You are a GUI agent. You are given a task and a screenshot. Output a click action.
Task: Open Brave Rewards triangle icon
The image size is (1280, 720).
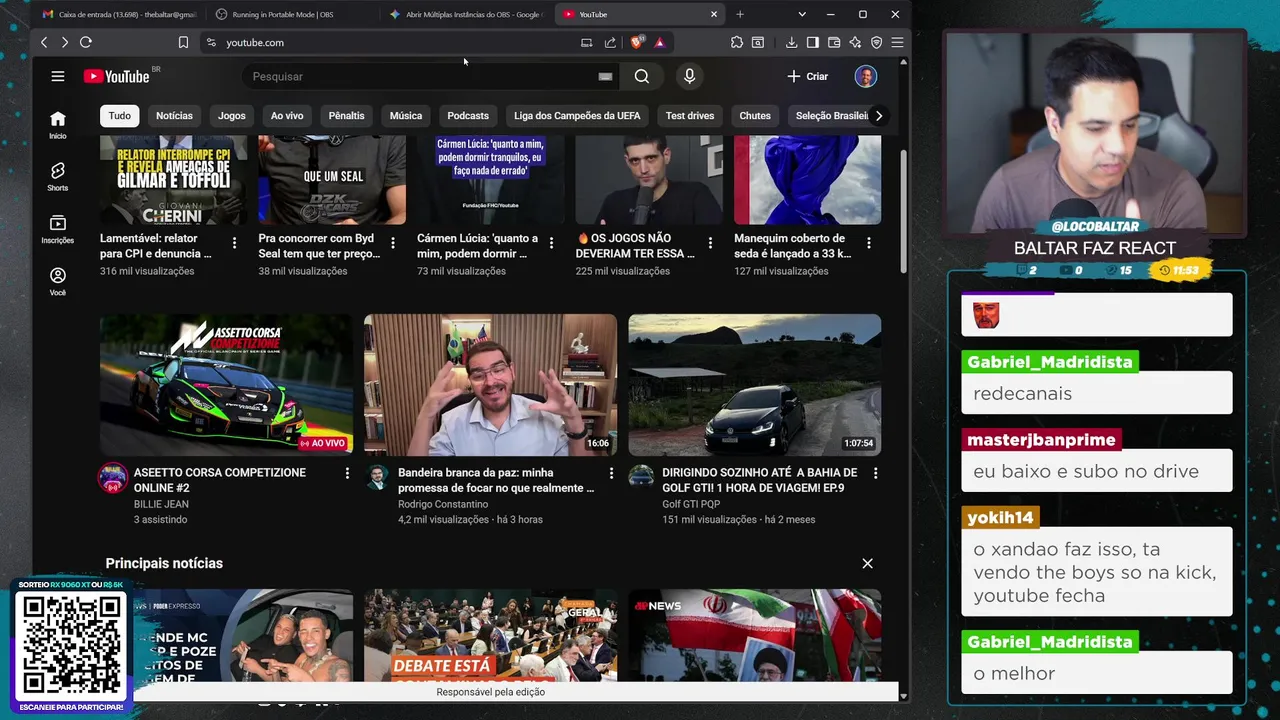coord(660,42)
